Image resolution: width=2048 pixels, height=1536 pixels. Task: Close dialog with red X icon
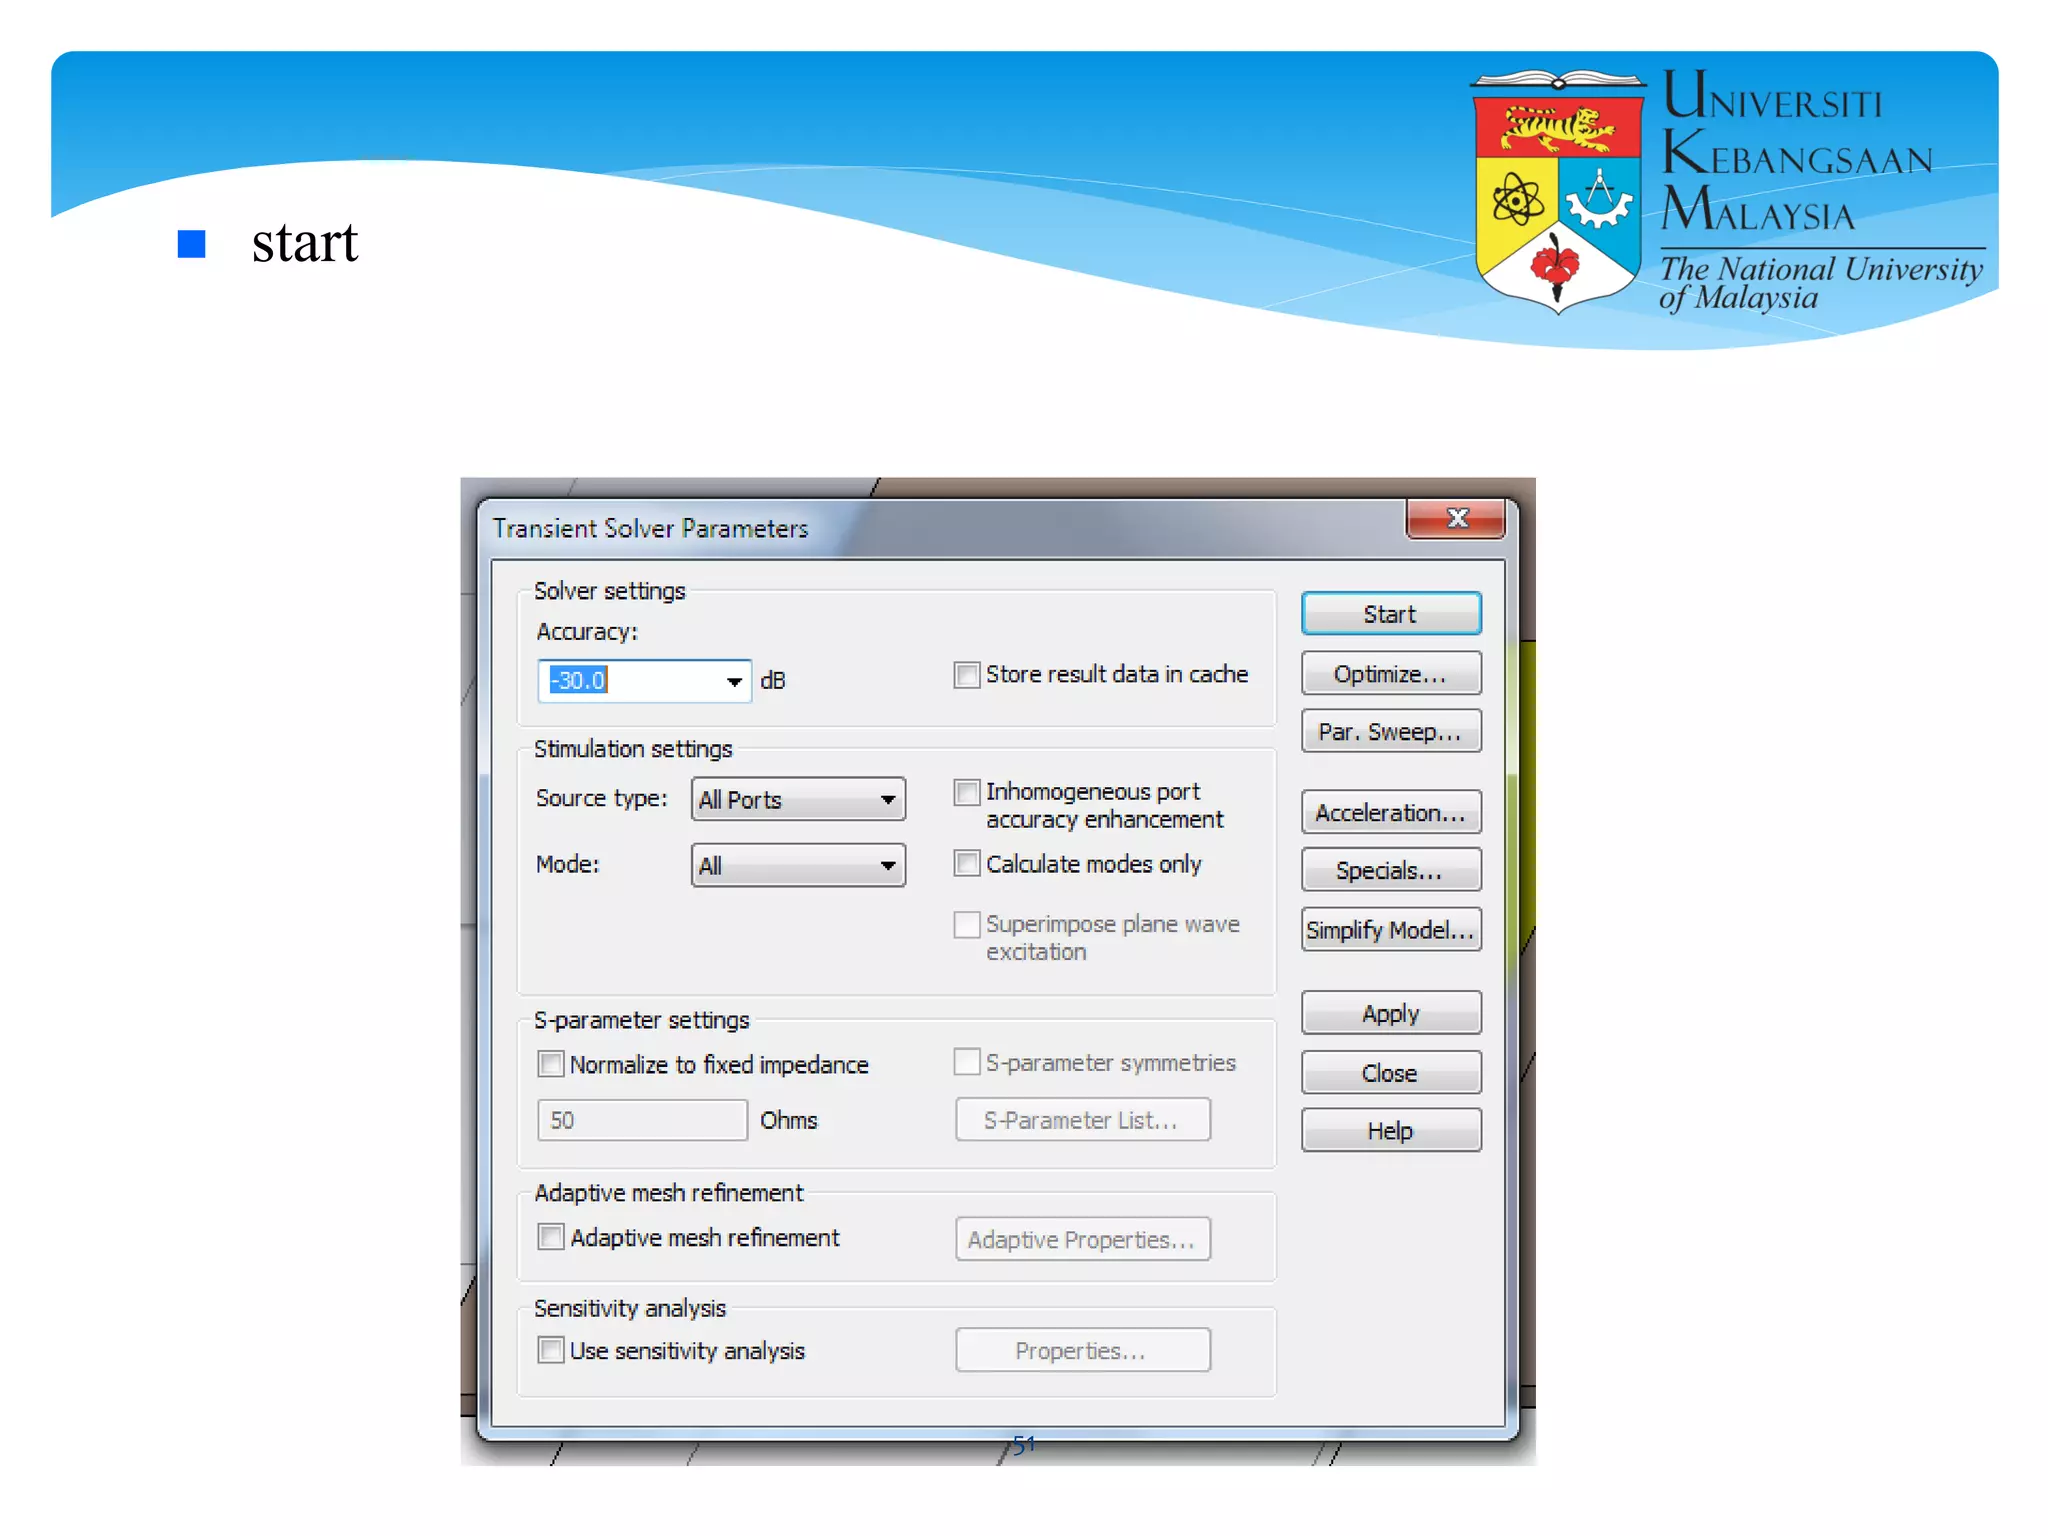point(1456,518)
